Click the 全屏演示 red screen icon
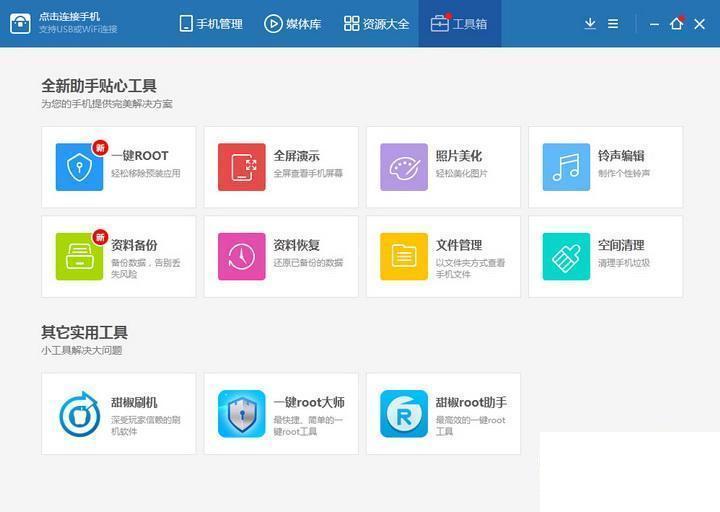The width and height of the screenshot is (720, 512). [x=242, y=167]
